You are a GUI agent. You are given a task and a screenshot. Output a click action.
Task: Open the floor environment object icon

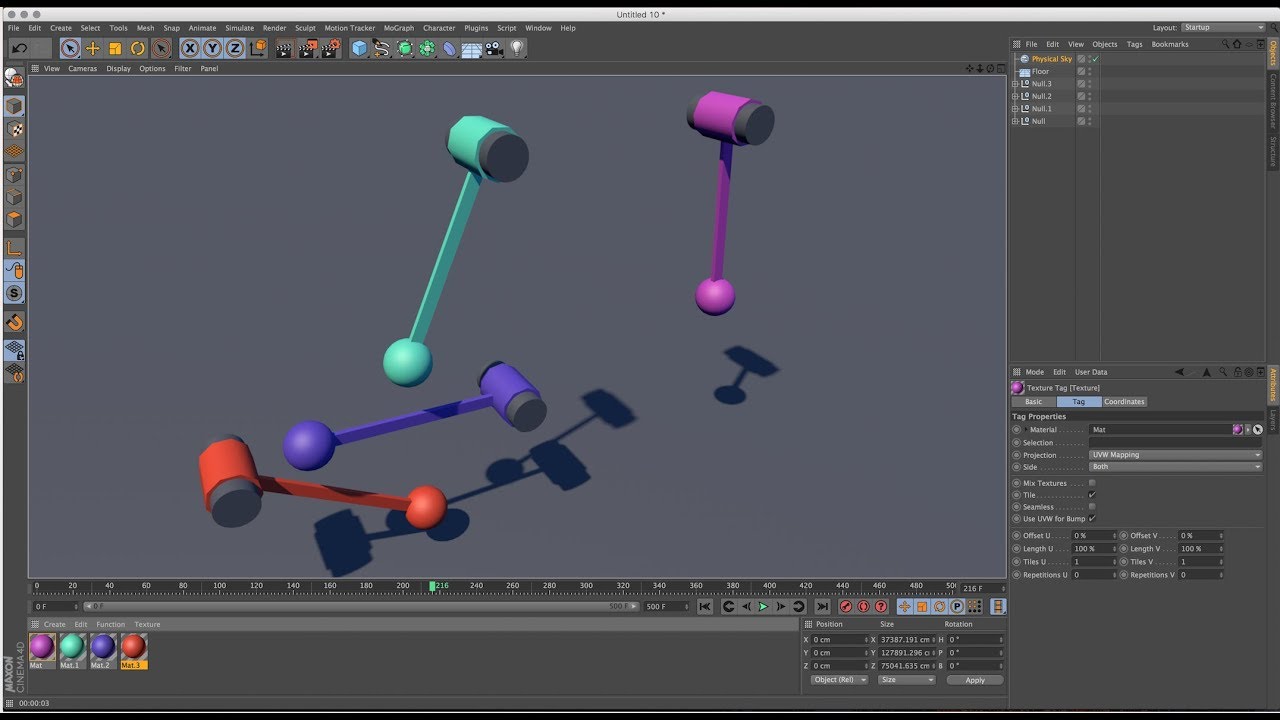click(472, 48)
